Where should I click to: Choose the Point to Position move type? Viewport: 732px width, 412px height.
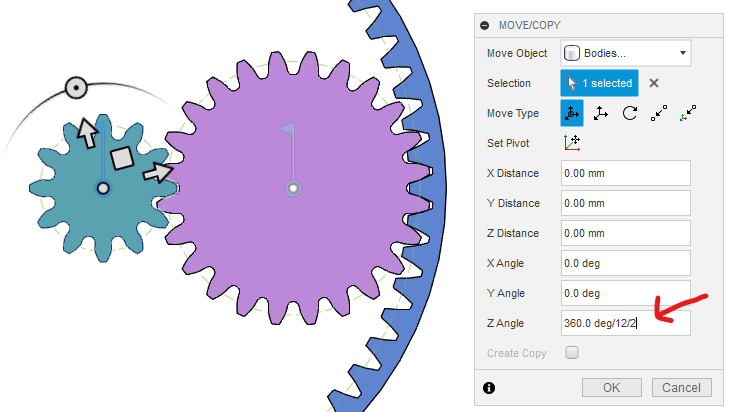tap(688, 113)
